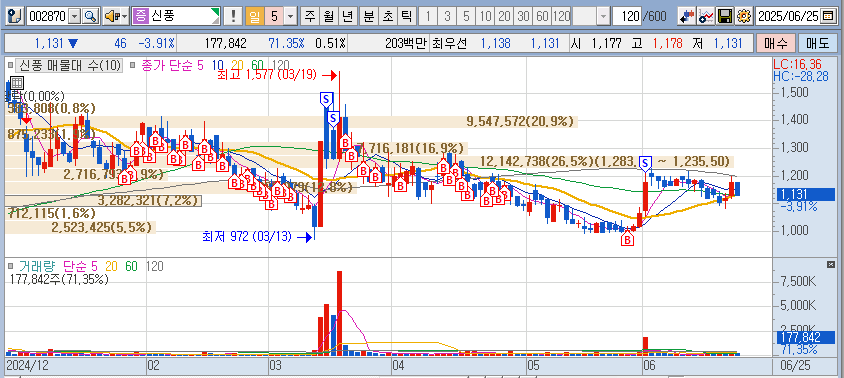Select the 10 interval button
The height and width of the screenshot is (378, 844).
(485, 16)
